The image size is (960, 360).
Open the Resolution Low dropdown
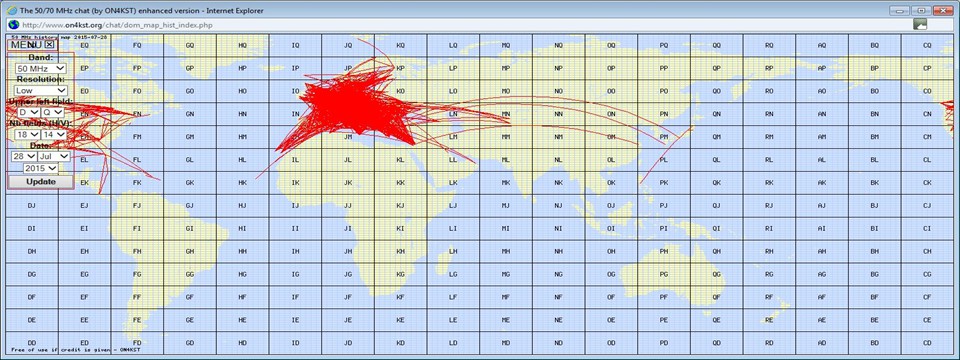tap(41, 90)
